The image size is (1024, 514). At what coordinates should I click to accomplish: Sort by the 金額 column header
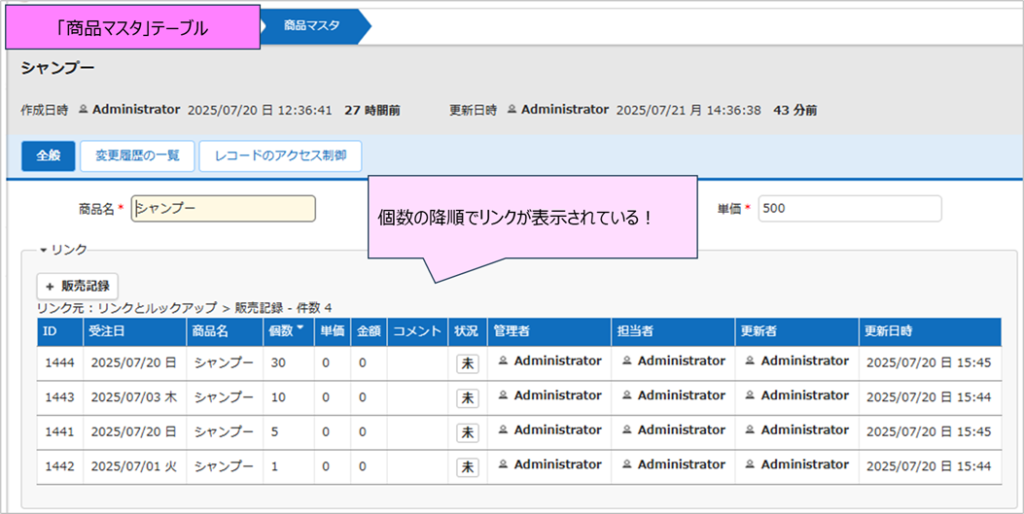click(x=369, y=332)
